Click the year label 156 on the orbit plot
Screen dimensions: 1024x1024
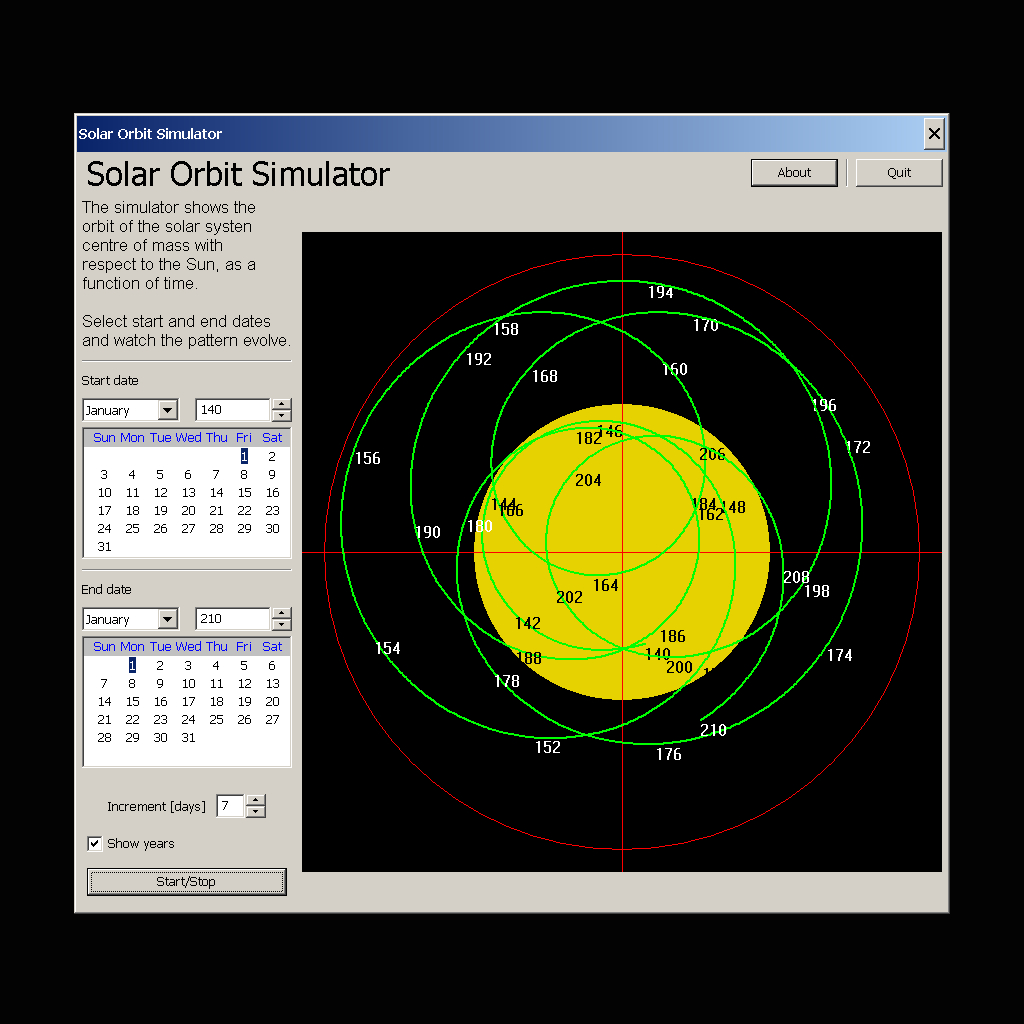tap(367, 458)
